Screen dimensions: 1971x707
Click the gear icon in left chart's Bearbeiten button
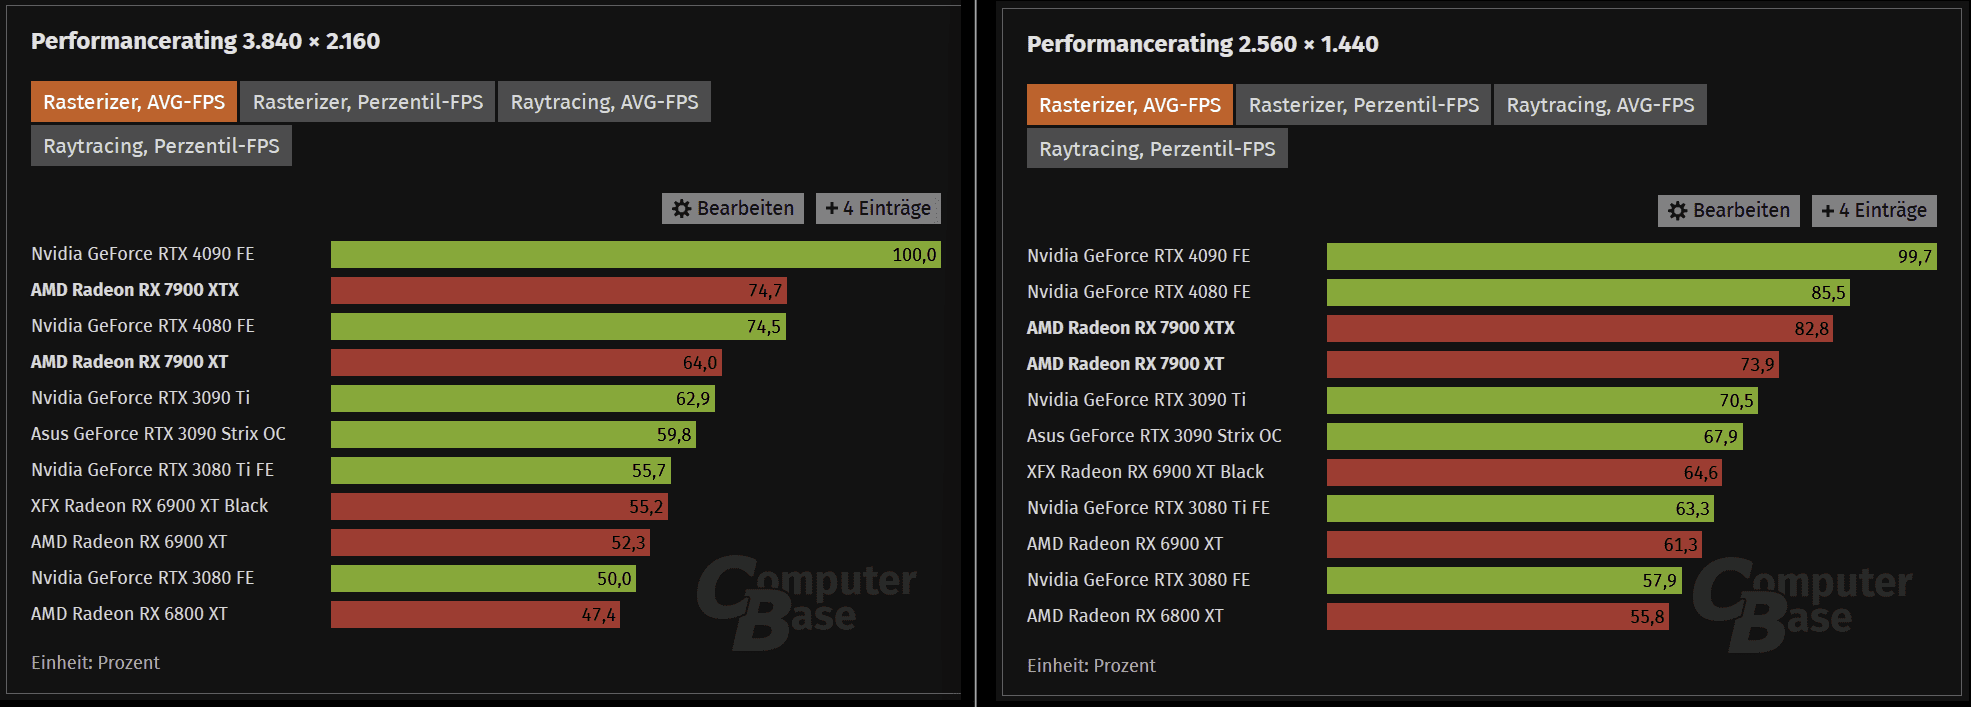pyautogui.click(x=682, y=208)
